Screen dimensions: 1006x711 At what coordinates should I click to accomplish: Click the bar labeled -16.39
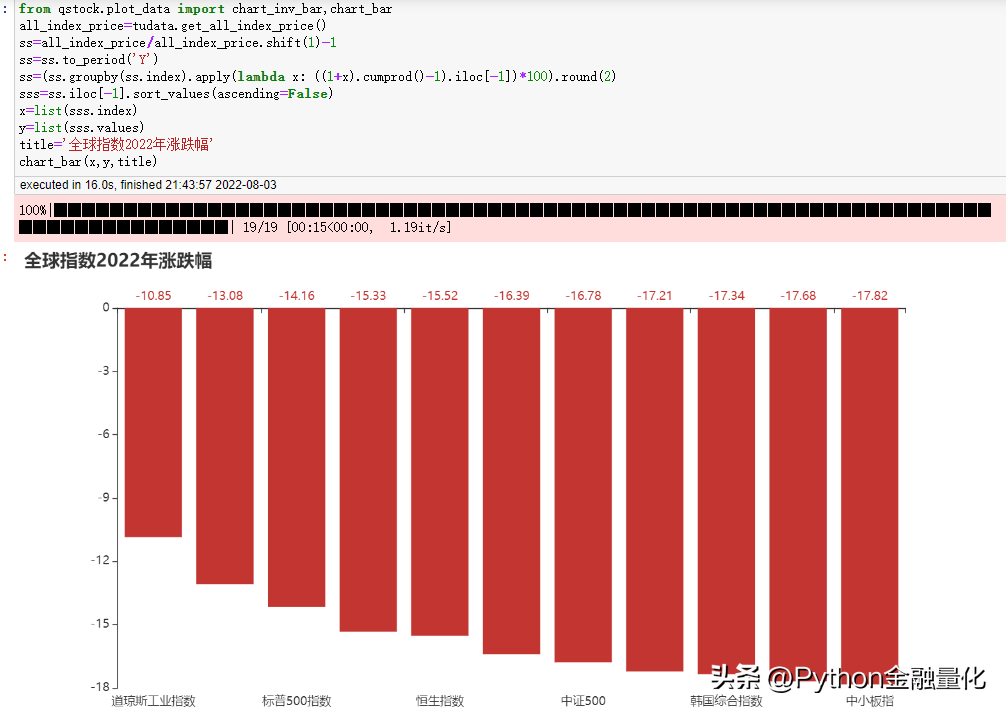coord(511,481)
